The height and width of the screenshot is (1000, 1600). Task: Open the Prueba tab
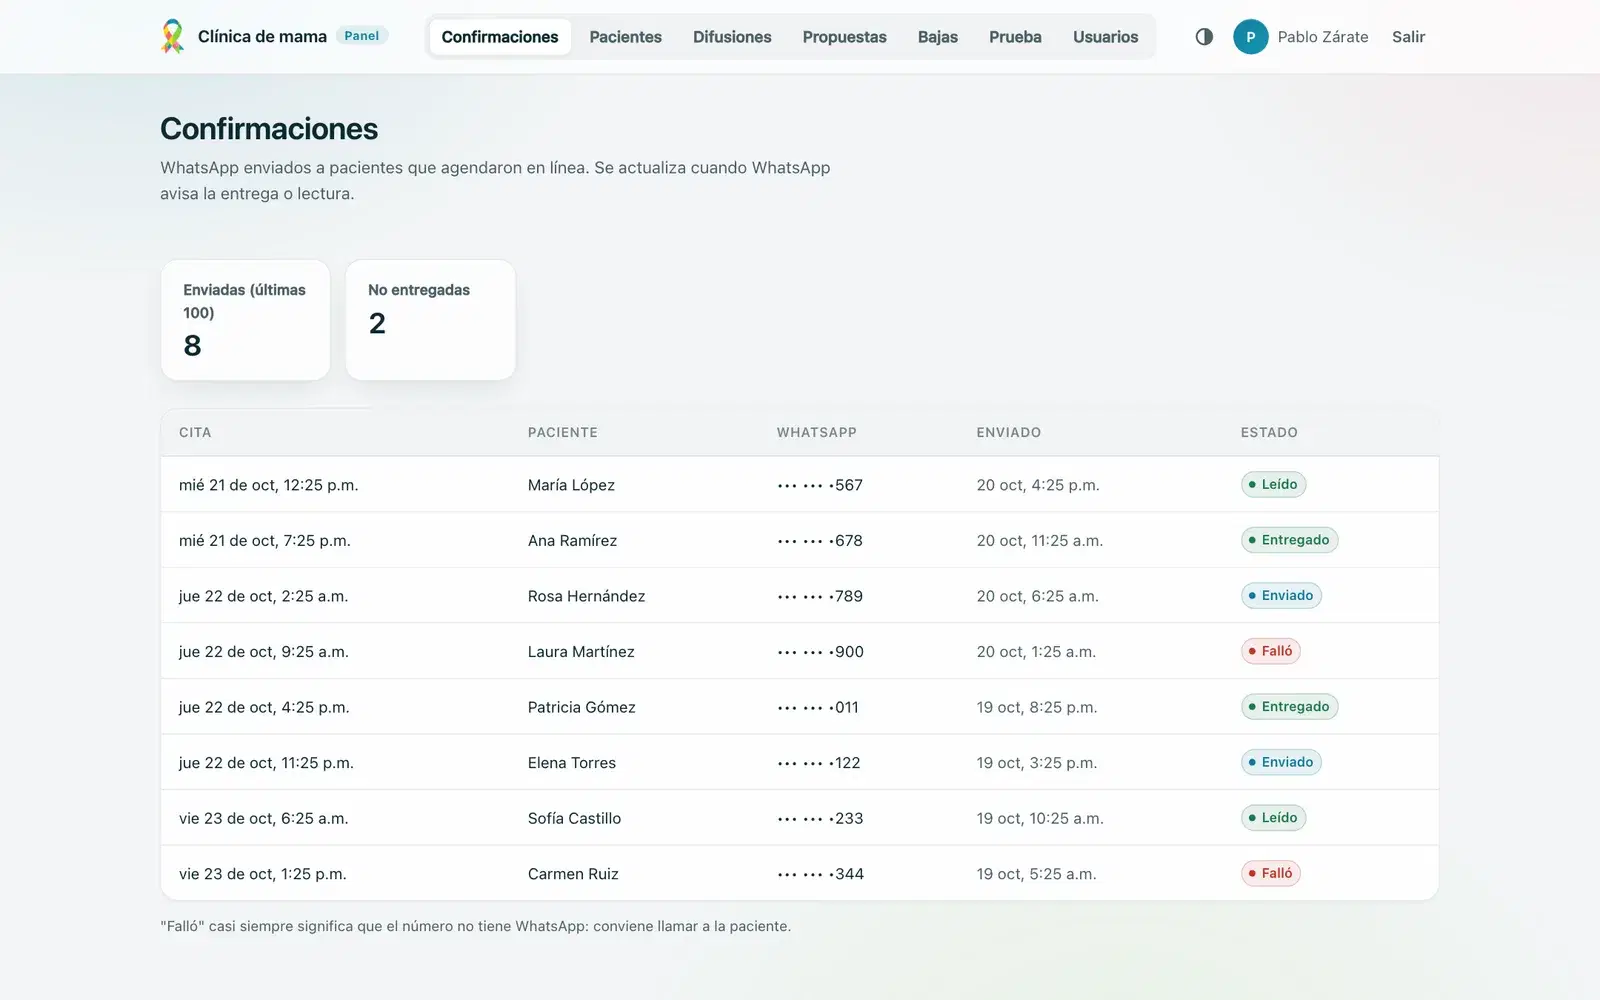point(1015,37)
